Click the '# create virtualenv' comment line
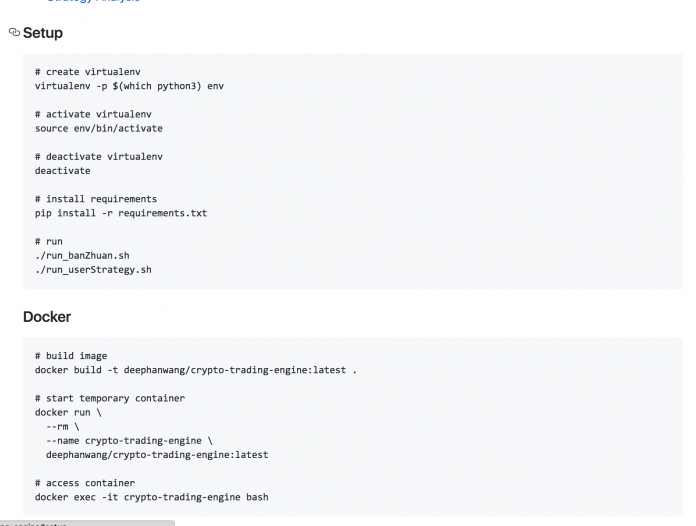The height and width of the screenshot is (526, 696). [88, 72]
